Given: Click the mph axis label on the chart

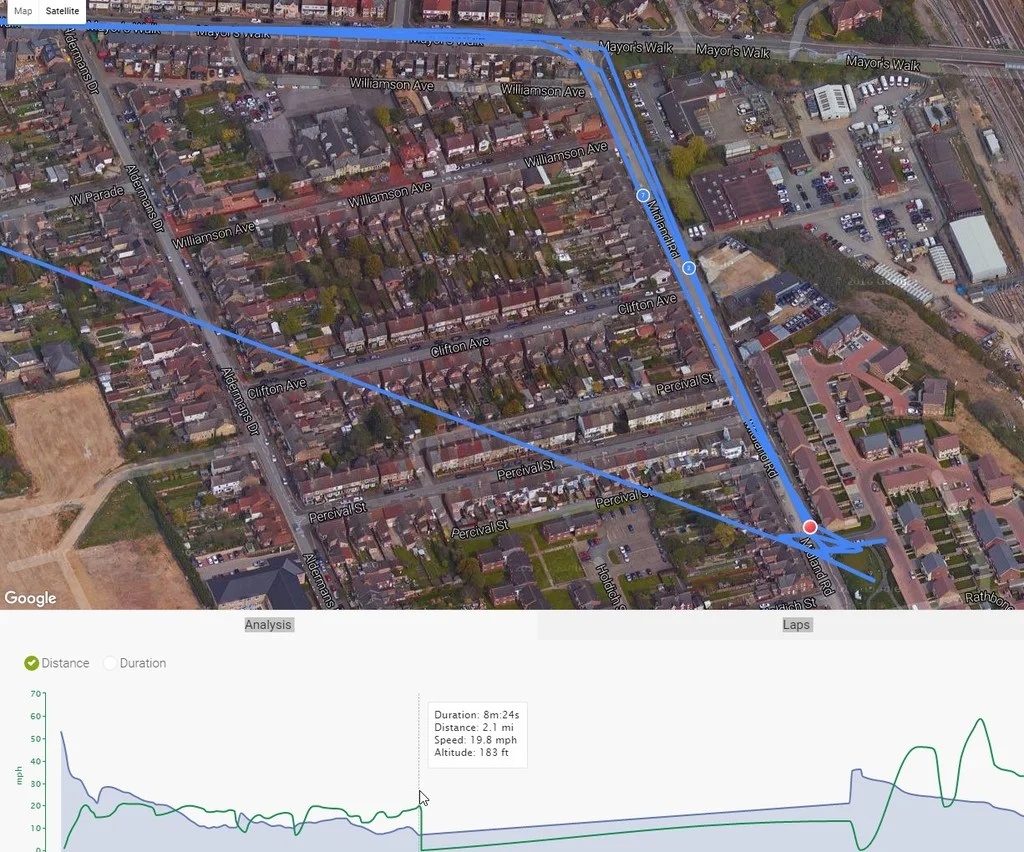Looking at the screenshot, I should point(19,776).
